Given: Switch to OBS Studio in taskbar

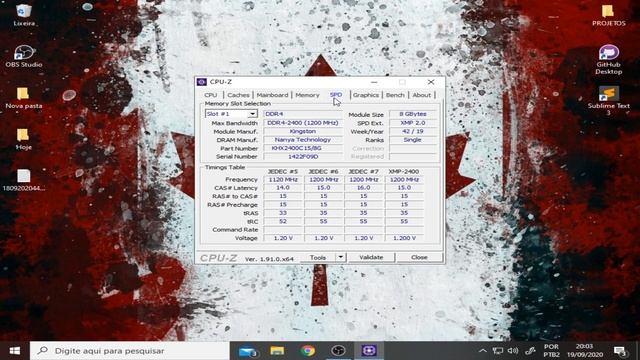Looking at the screenshot, I should (x=338, y=351).
